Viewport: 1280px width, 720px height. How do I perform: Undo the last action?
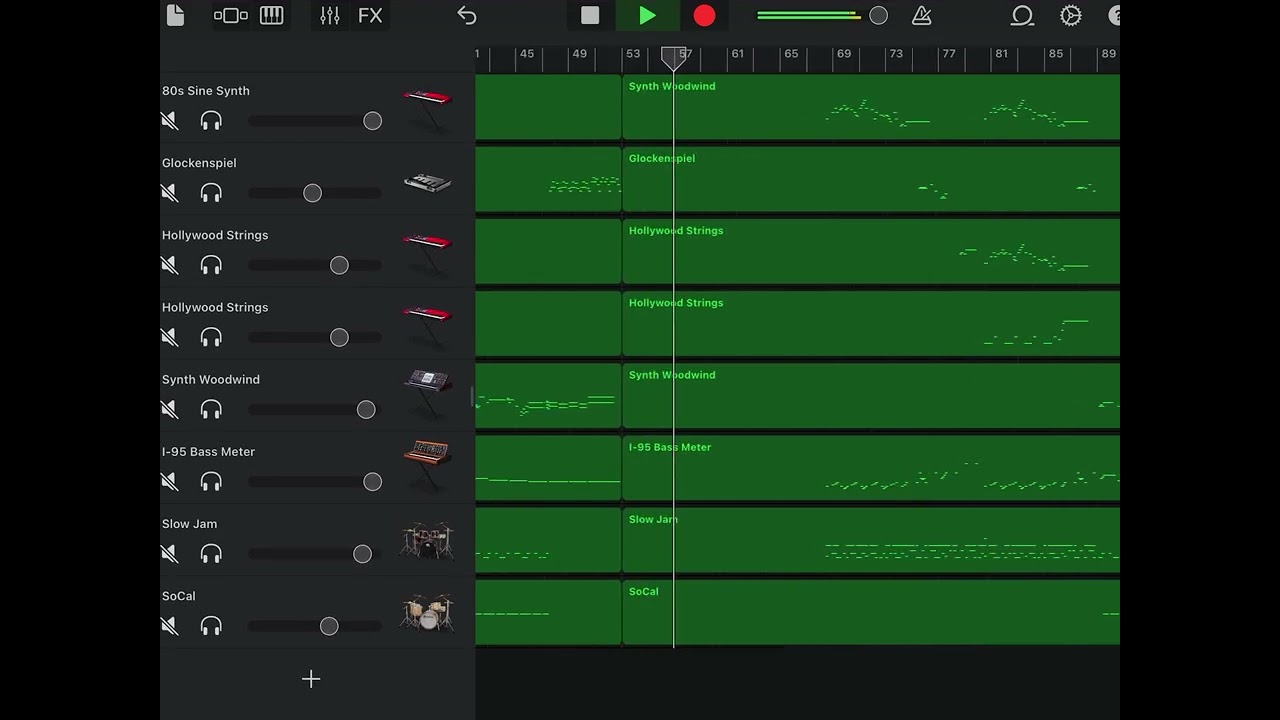pos(467,15)
